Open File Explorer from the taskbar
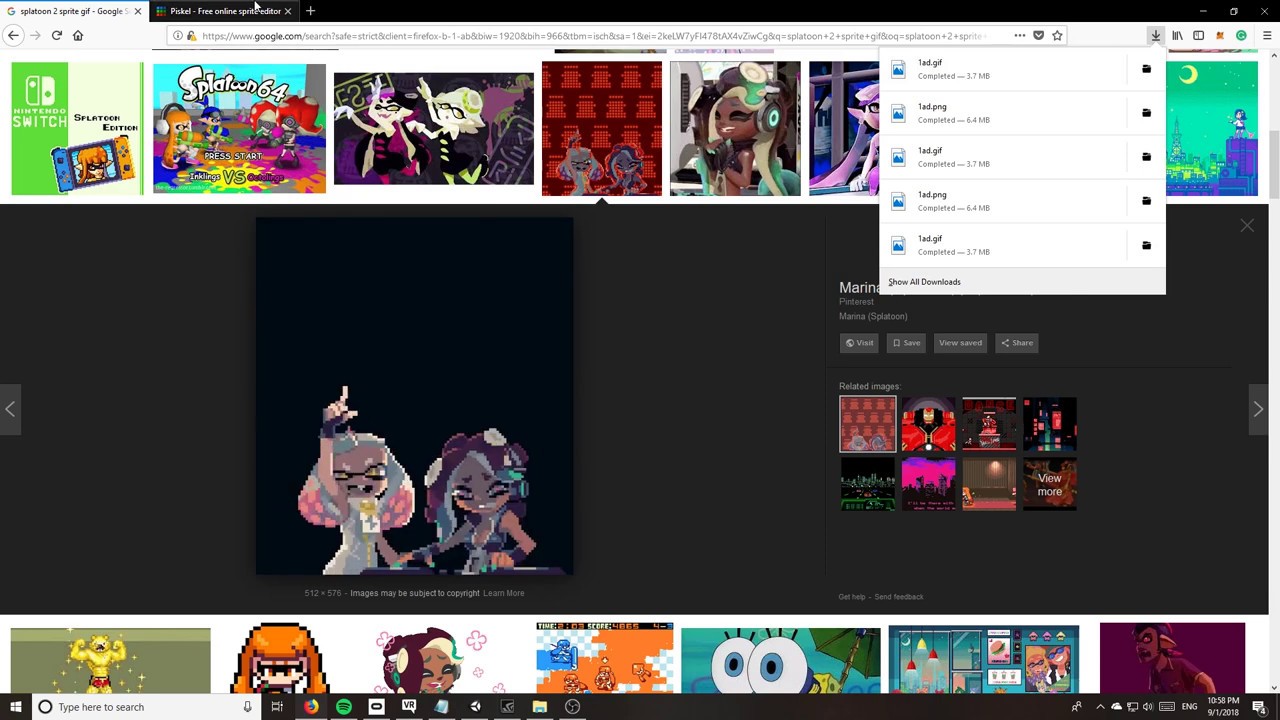Image resolution: width=1280 pixels, height=720 pixels. pos(540,707)
